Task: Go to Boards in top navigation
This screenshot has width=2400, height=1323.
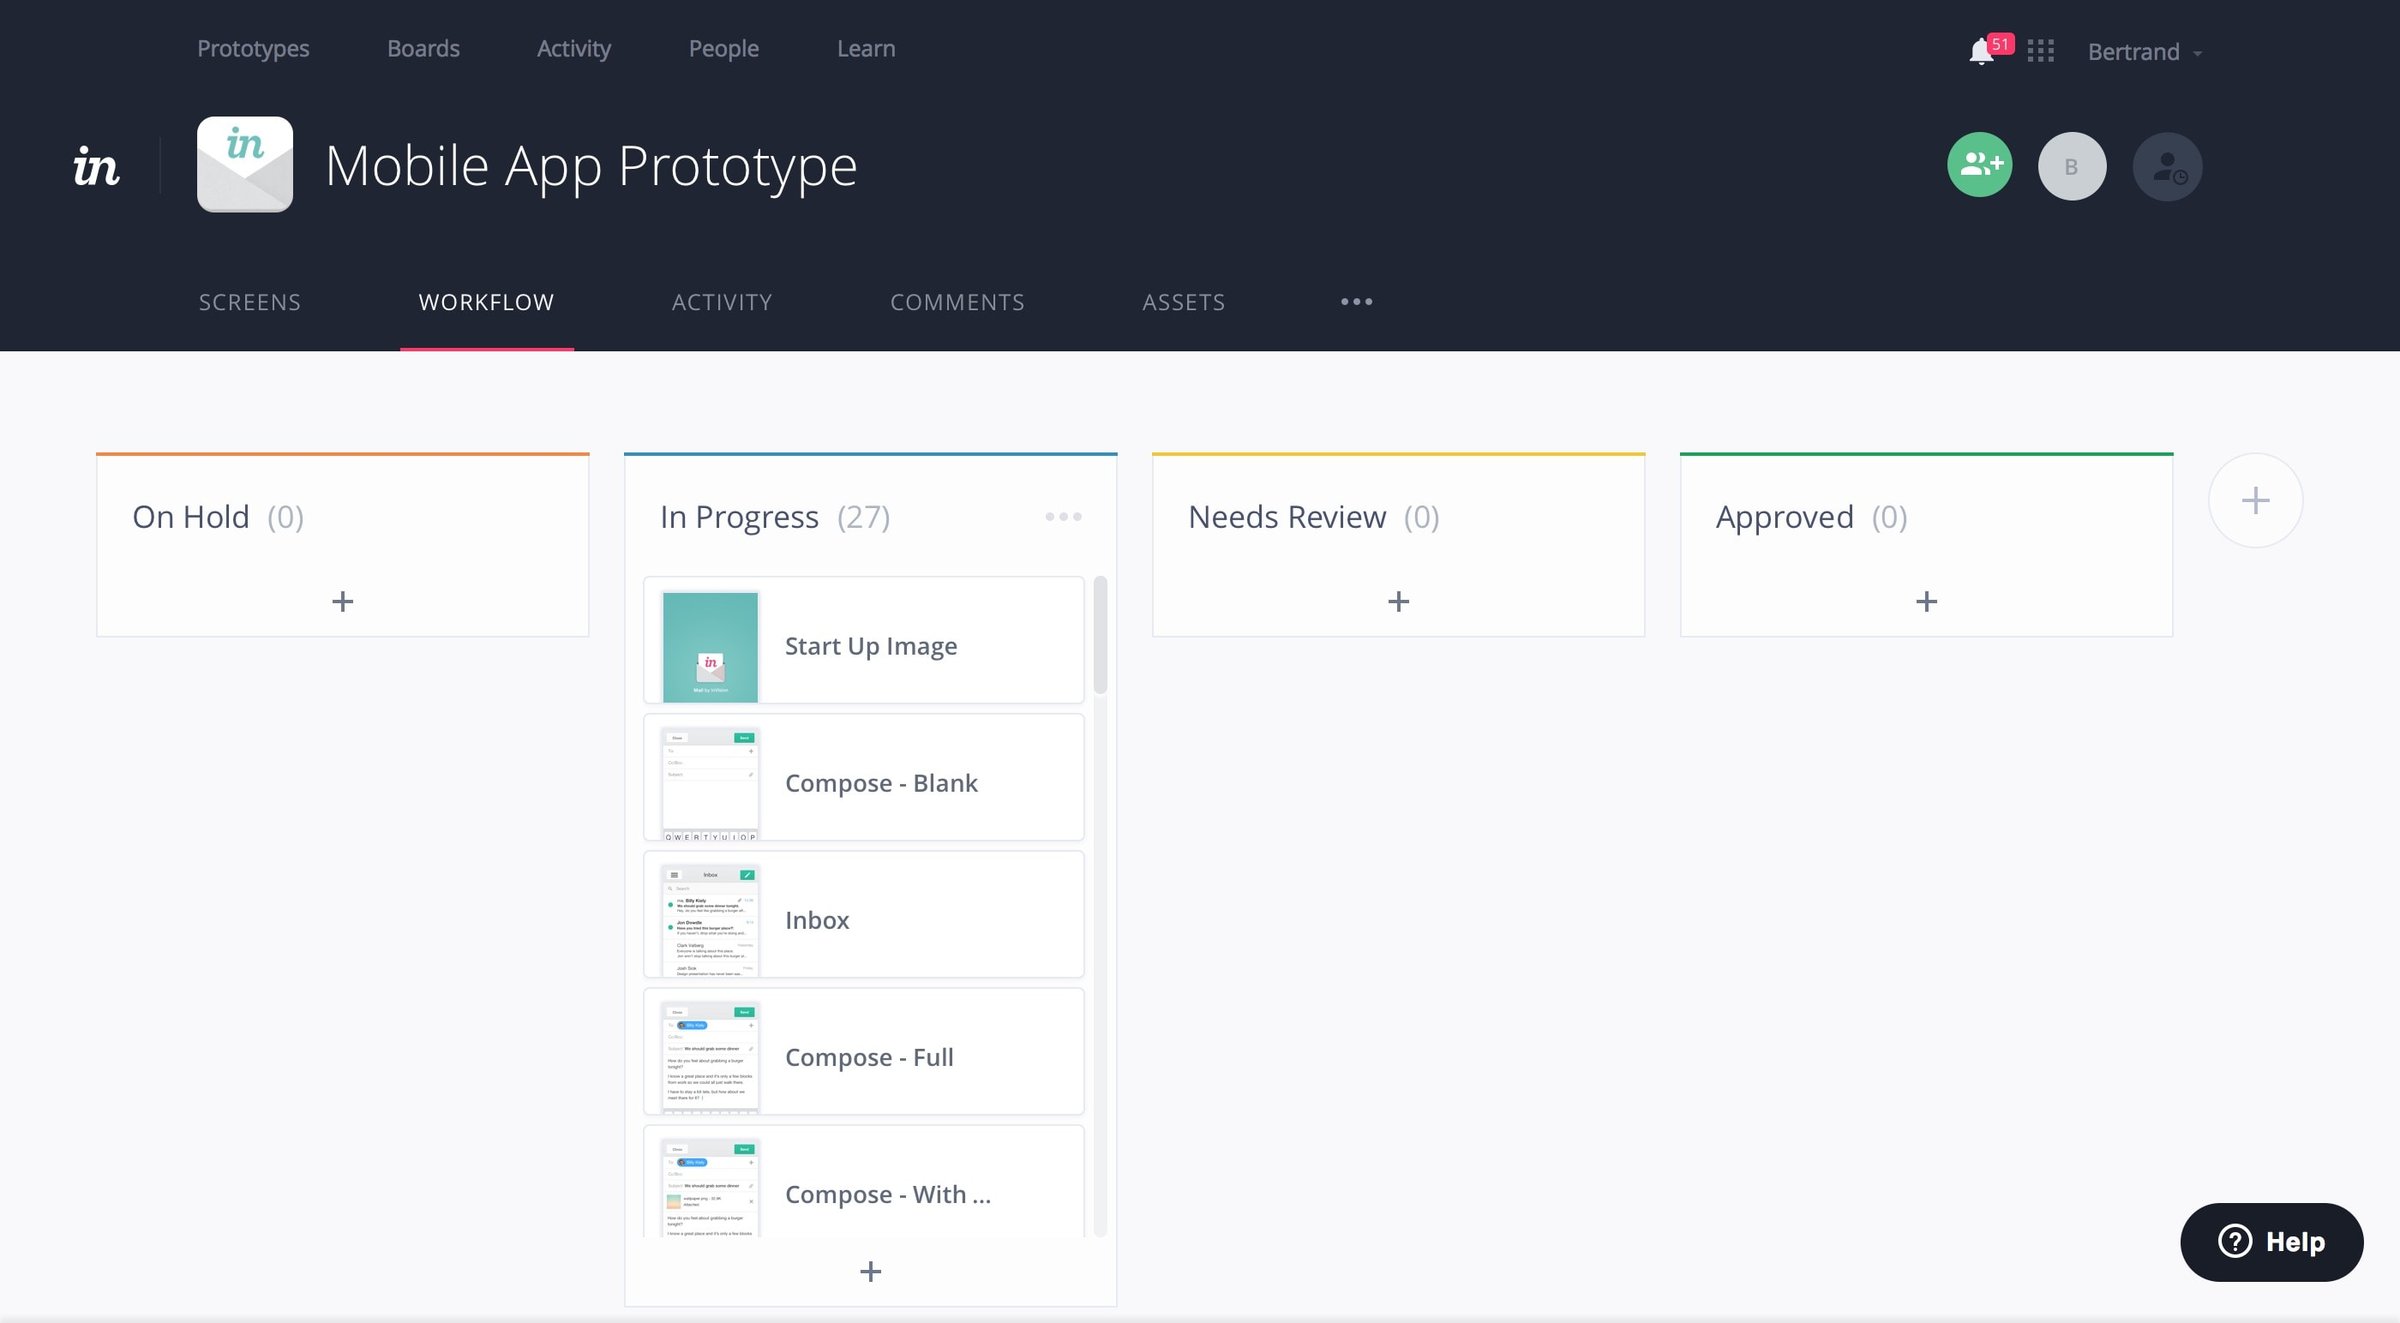Action: tap(423, 48)
